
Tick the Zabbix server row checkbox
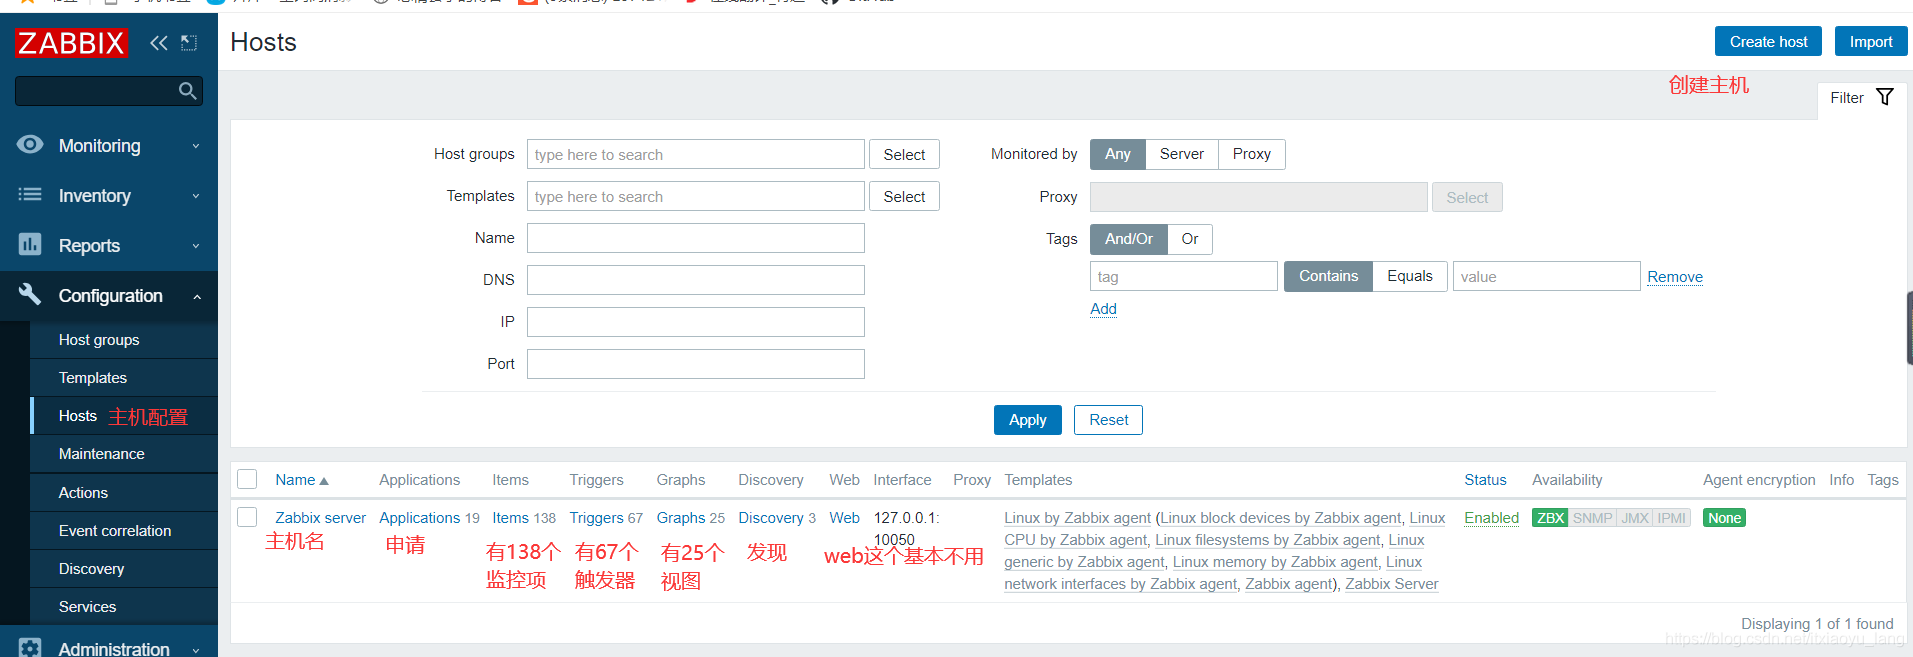click(247, 517)
